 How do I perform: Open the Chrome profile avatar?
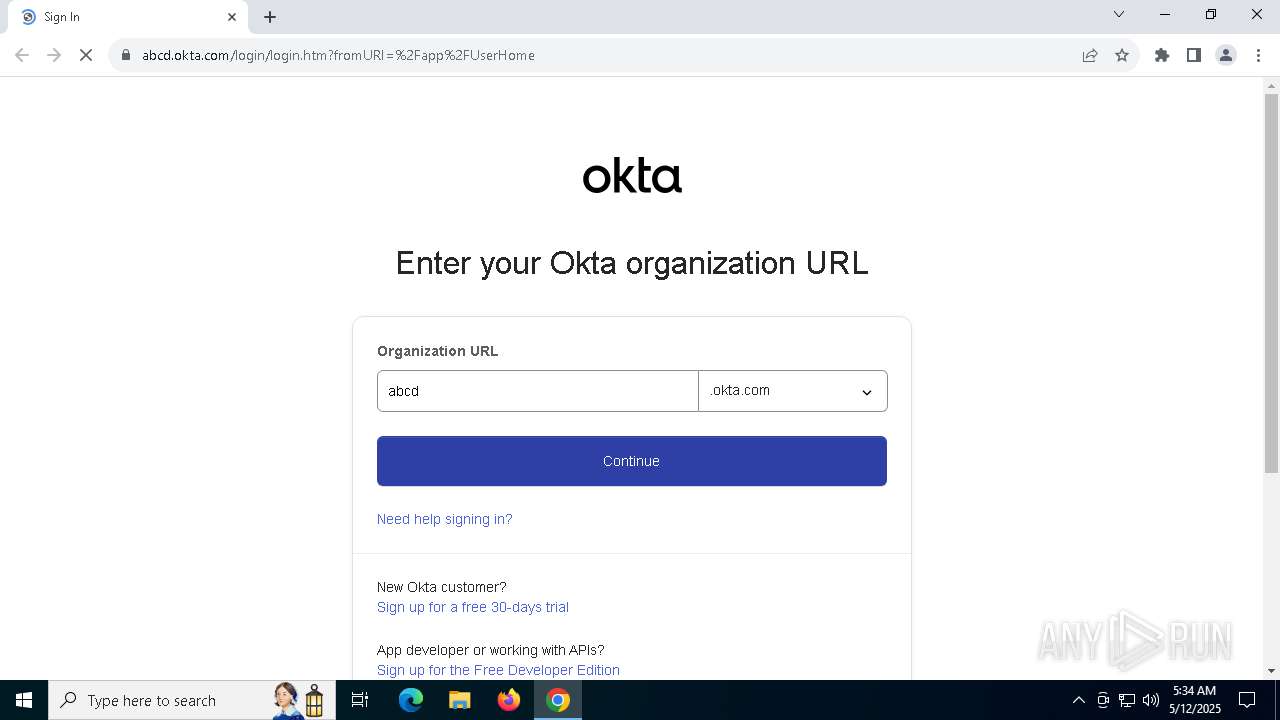pyautogui.click(x=1226, y=55)
